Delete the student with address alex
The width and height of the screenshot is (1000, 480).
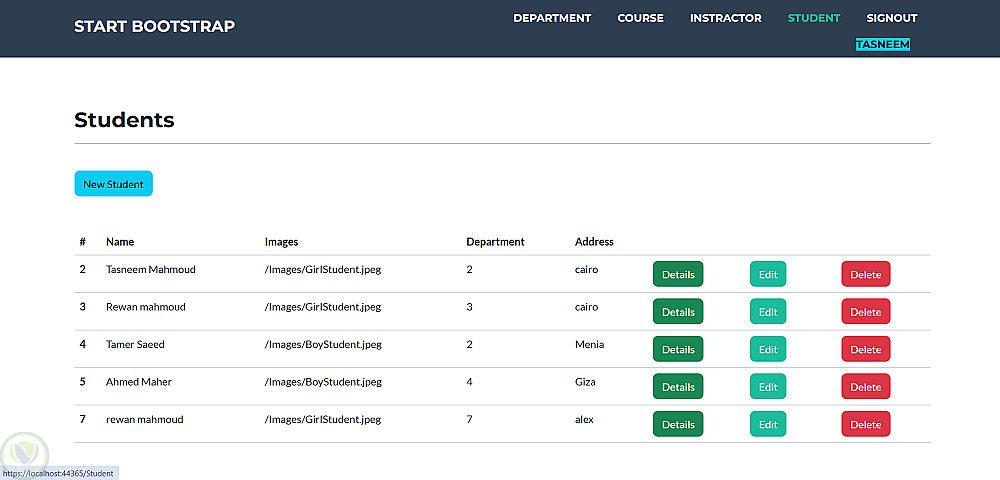coord(865,425)
